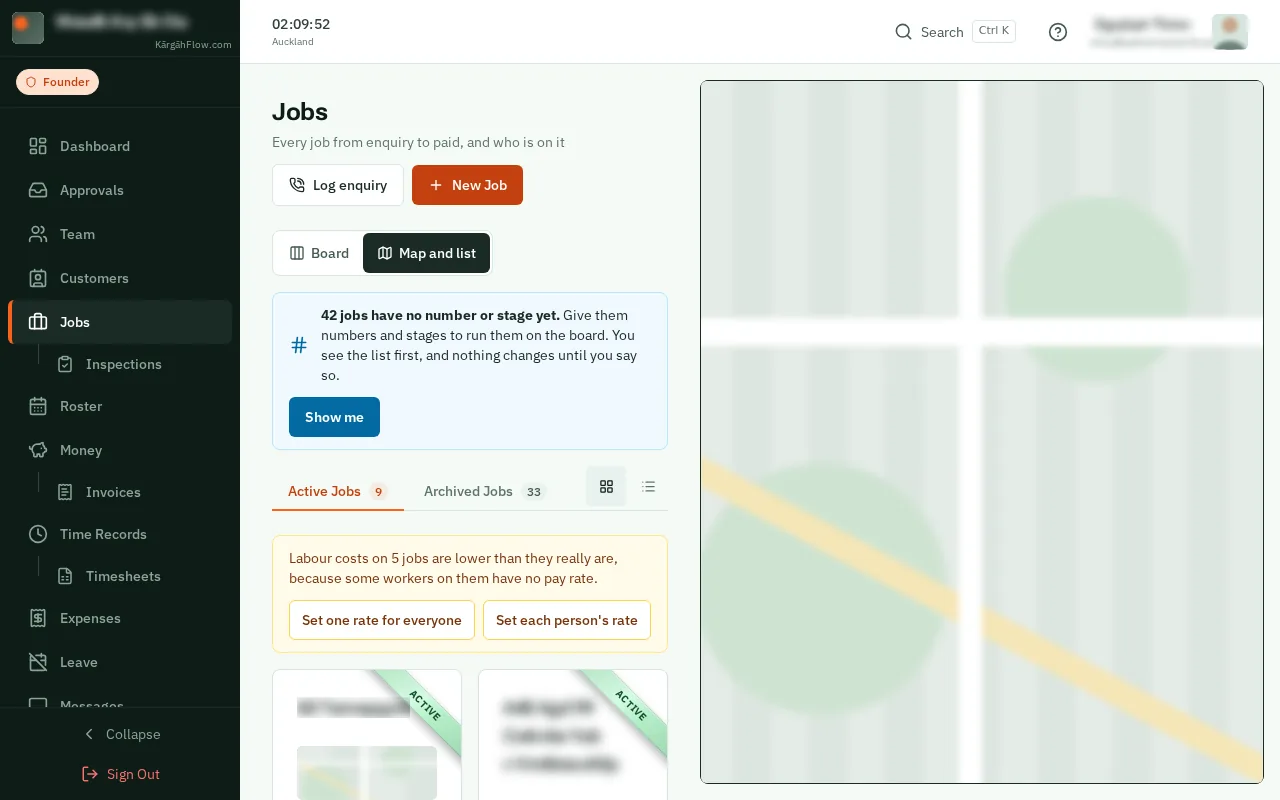
Task: Click the hash icon in numbering notice
Action: (x=299, y=345)
